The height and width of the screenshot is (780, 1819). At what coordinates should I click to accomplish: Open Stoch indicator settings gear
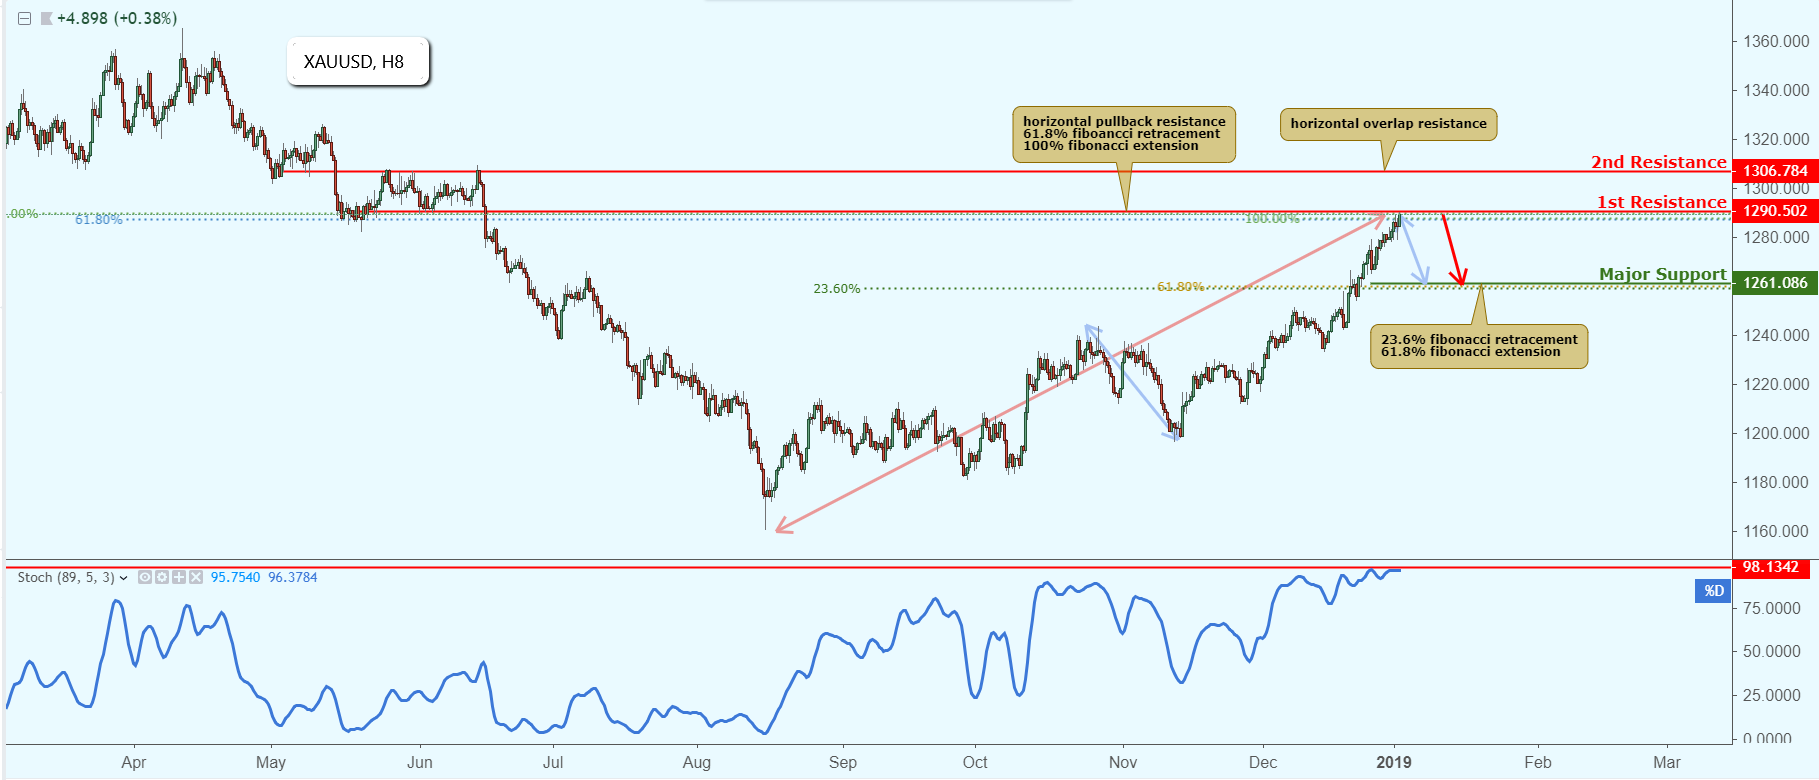[x=162, y=577]
